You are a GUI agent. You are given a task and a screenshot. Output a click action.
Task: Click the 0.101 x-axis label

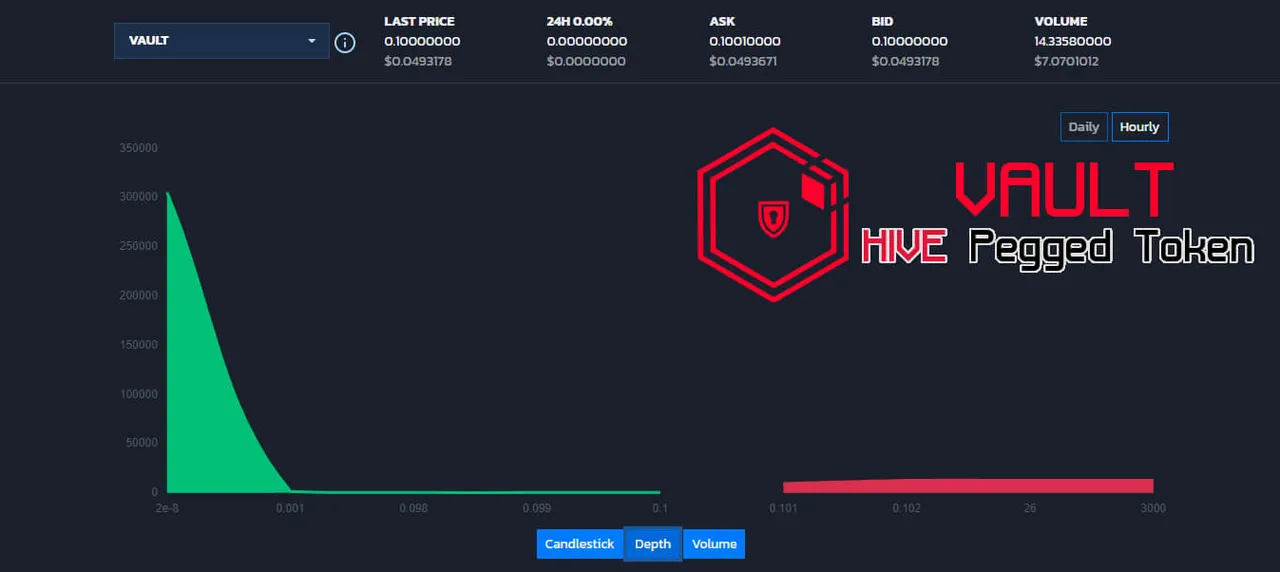point(783,508)
